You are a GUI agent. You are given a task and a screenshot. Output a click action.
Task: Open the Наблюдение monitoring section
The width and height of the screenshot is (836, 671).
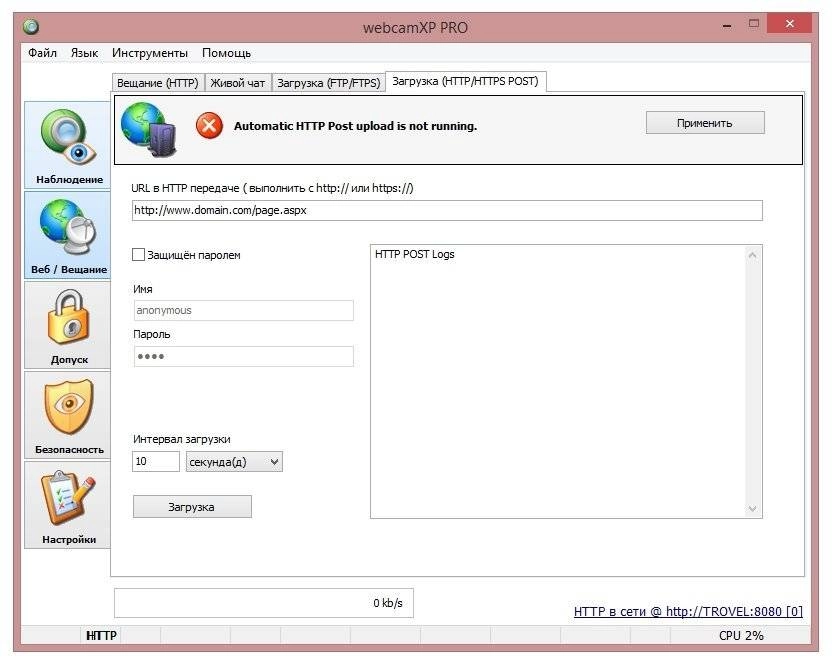pyautogui.click(x=68, y=145)
